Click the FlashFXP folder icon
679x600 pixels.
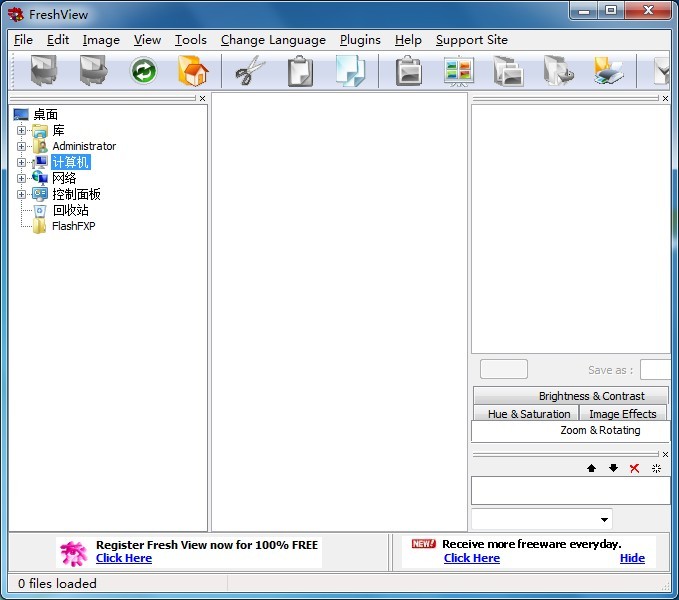tap(39, 226)
